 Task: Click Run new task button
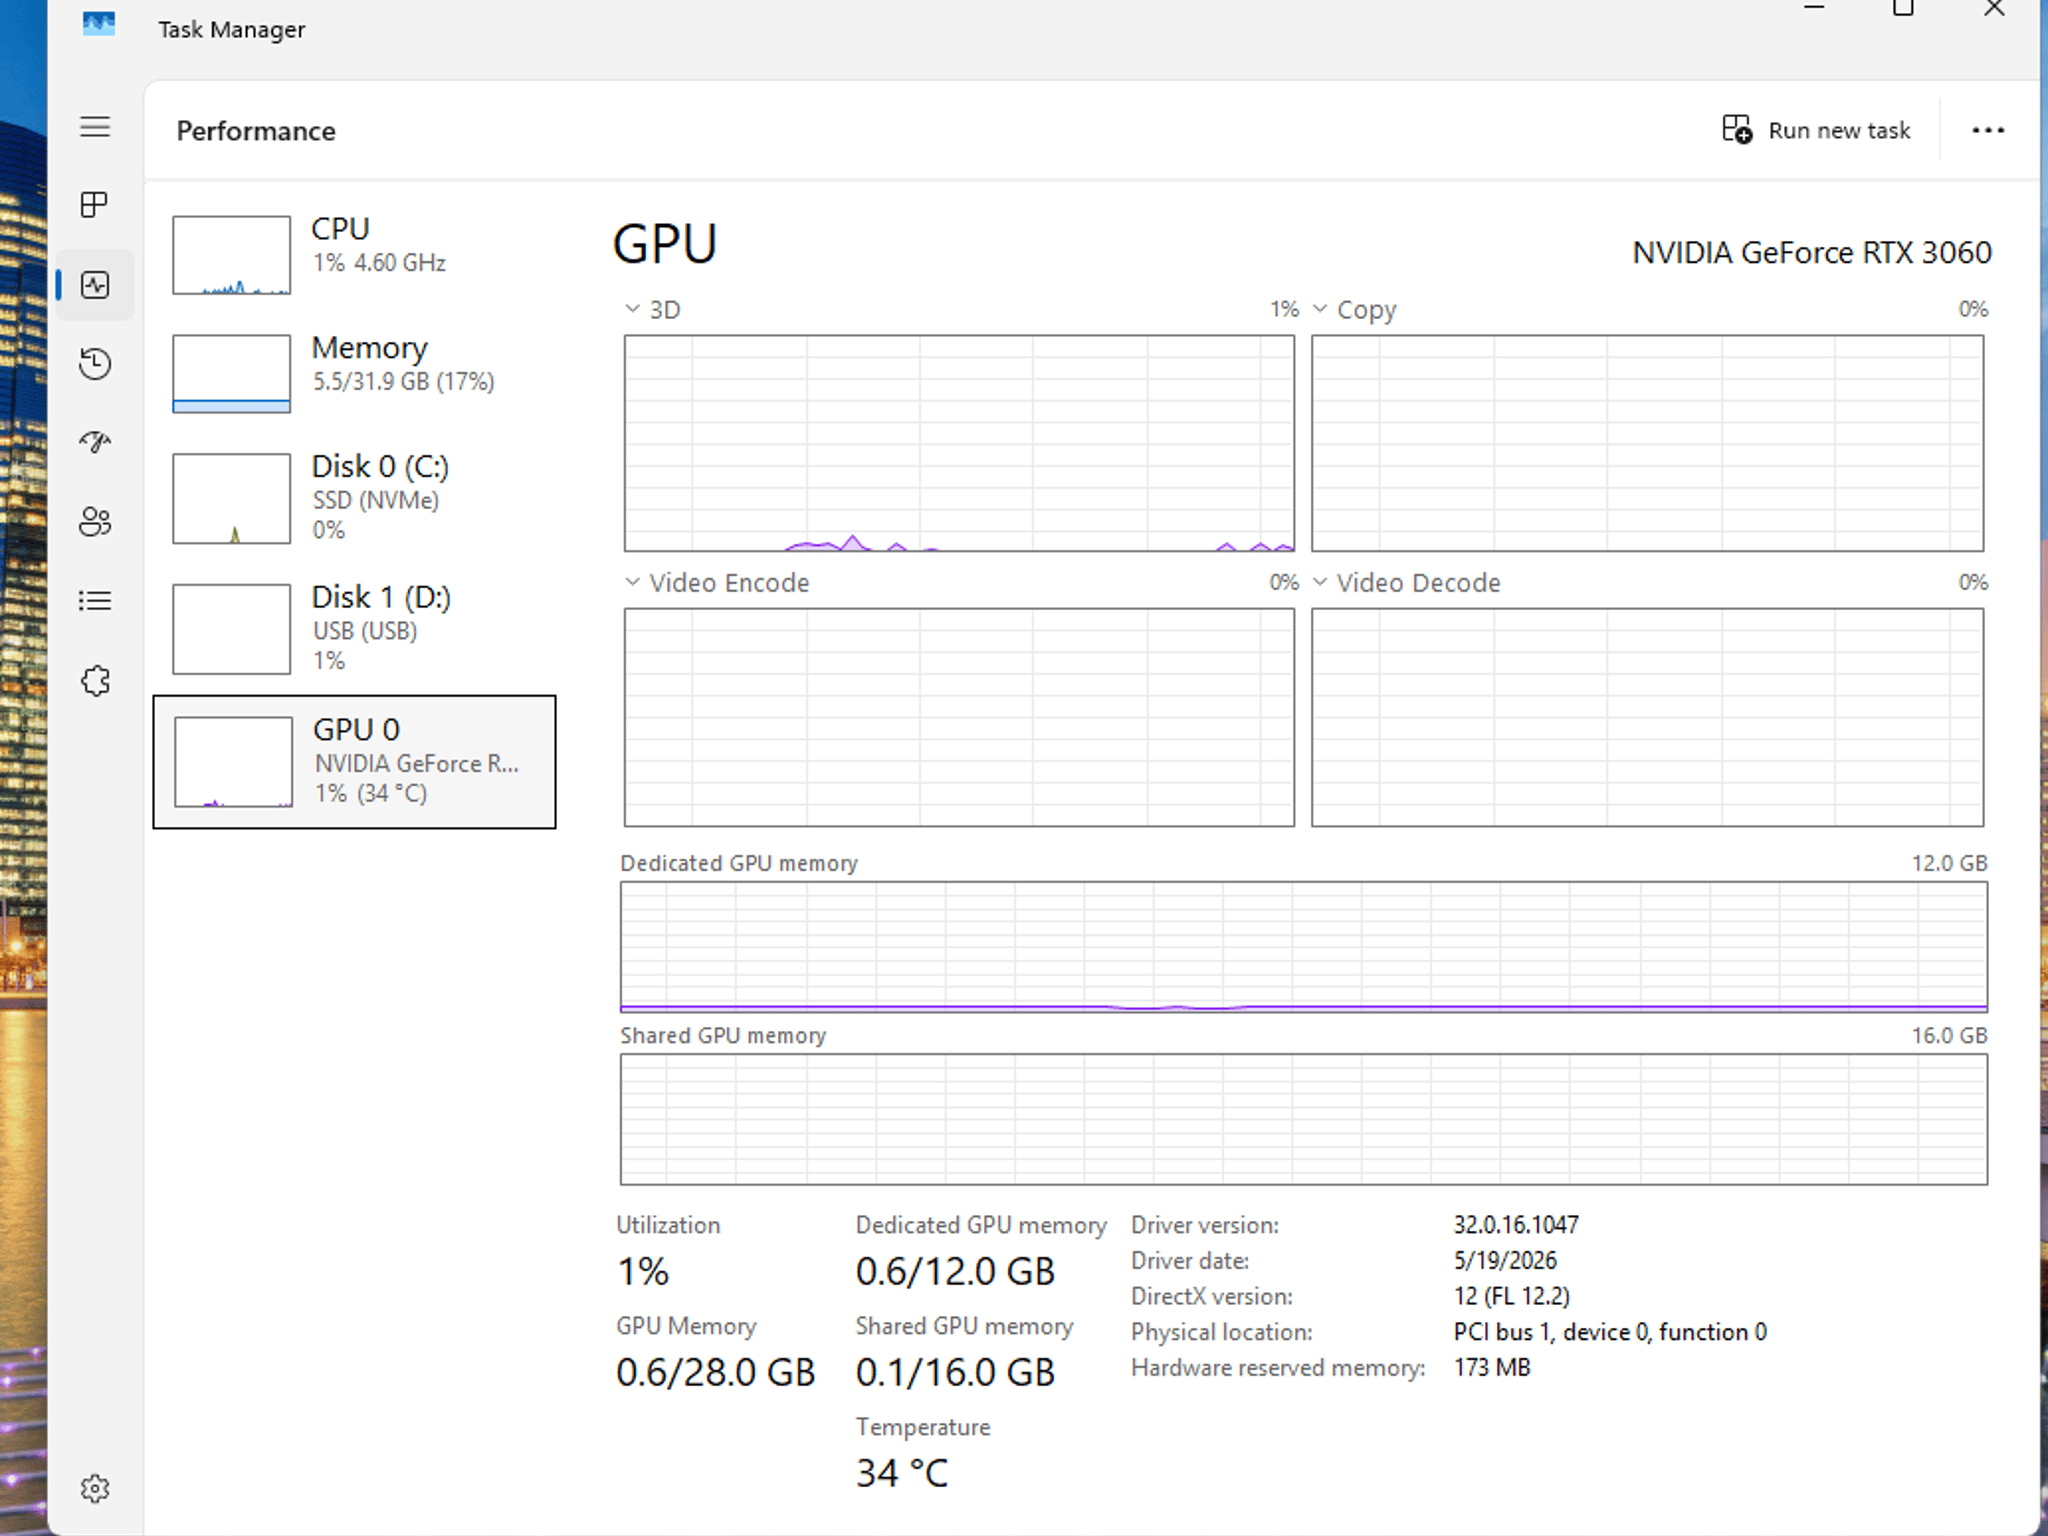tap(1816, 130)
